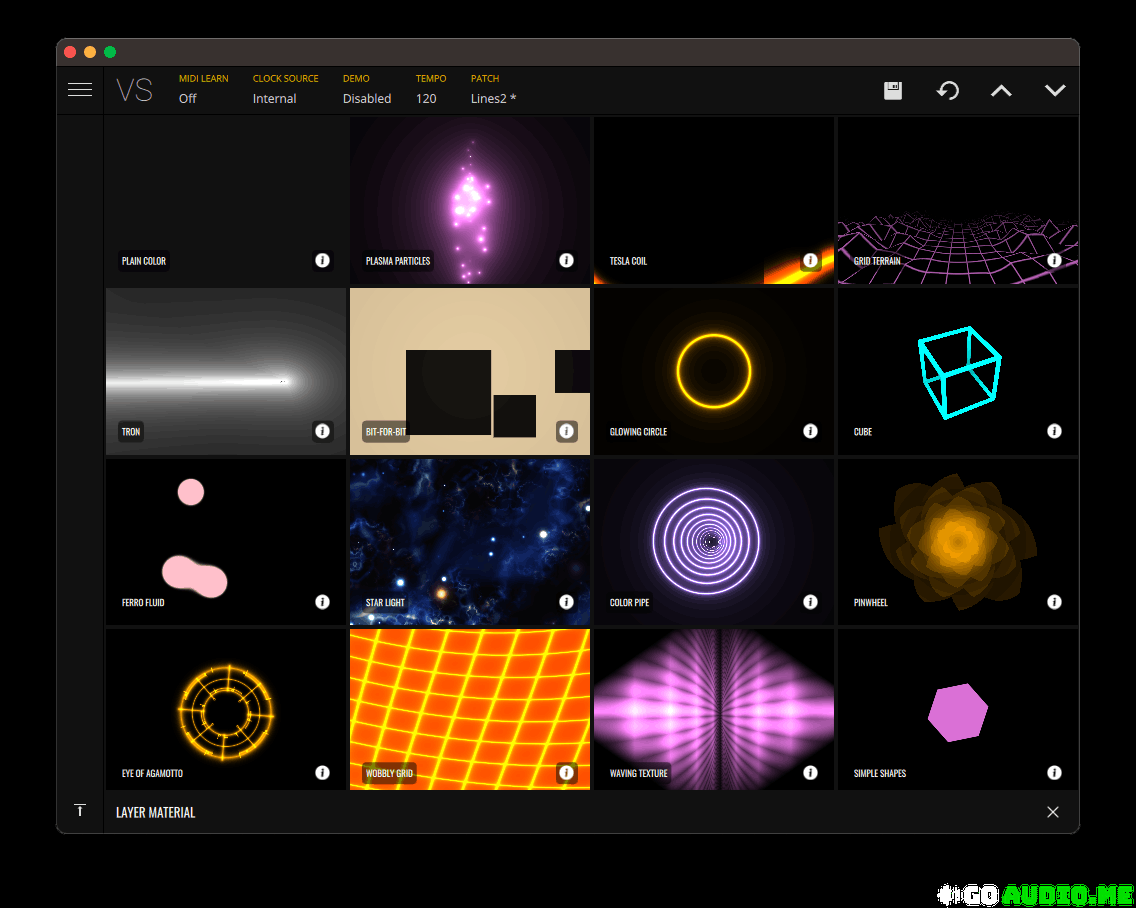The image size is (1136, 908).
Task: Click the DEMO header label
Action: [x=356, y=78]
